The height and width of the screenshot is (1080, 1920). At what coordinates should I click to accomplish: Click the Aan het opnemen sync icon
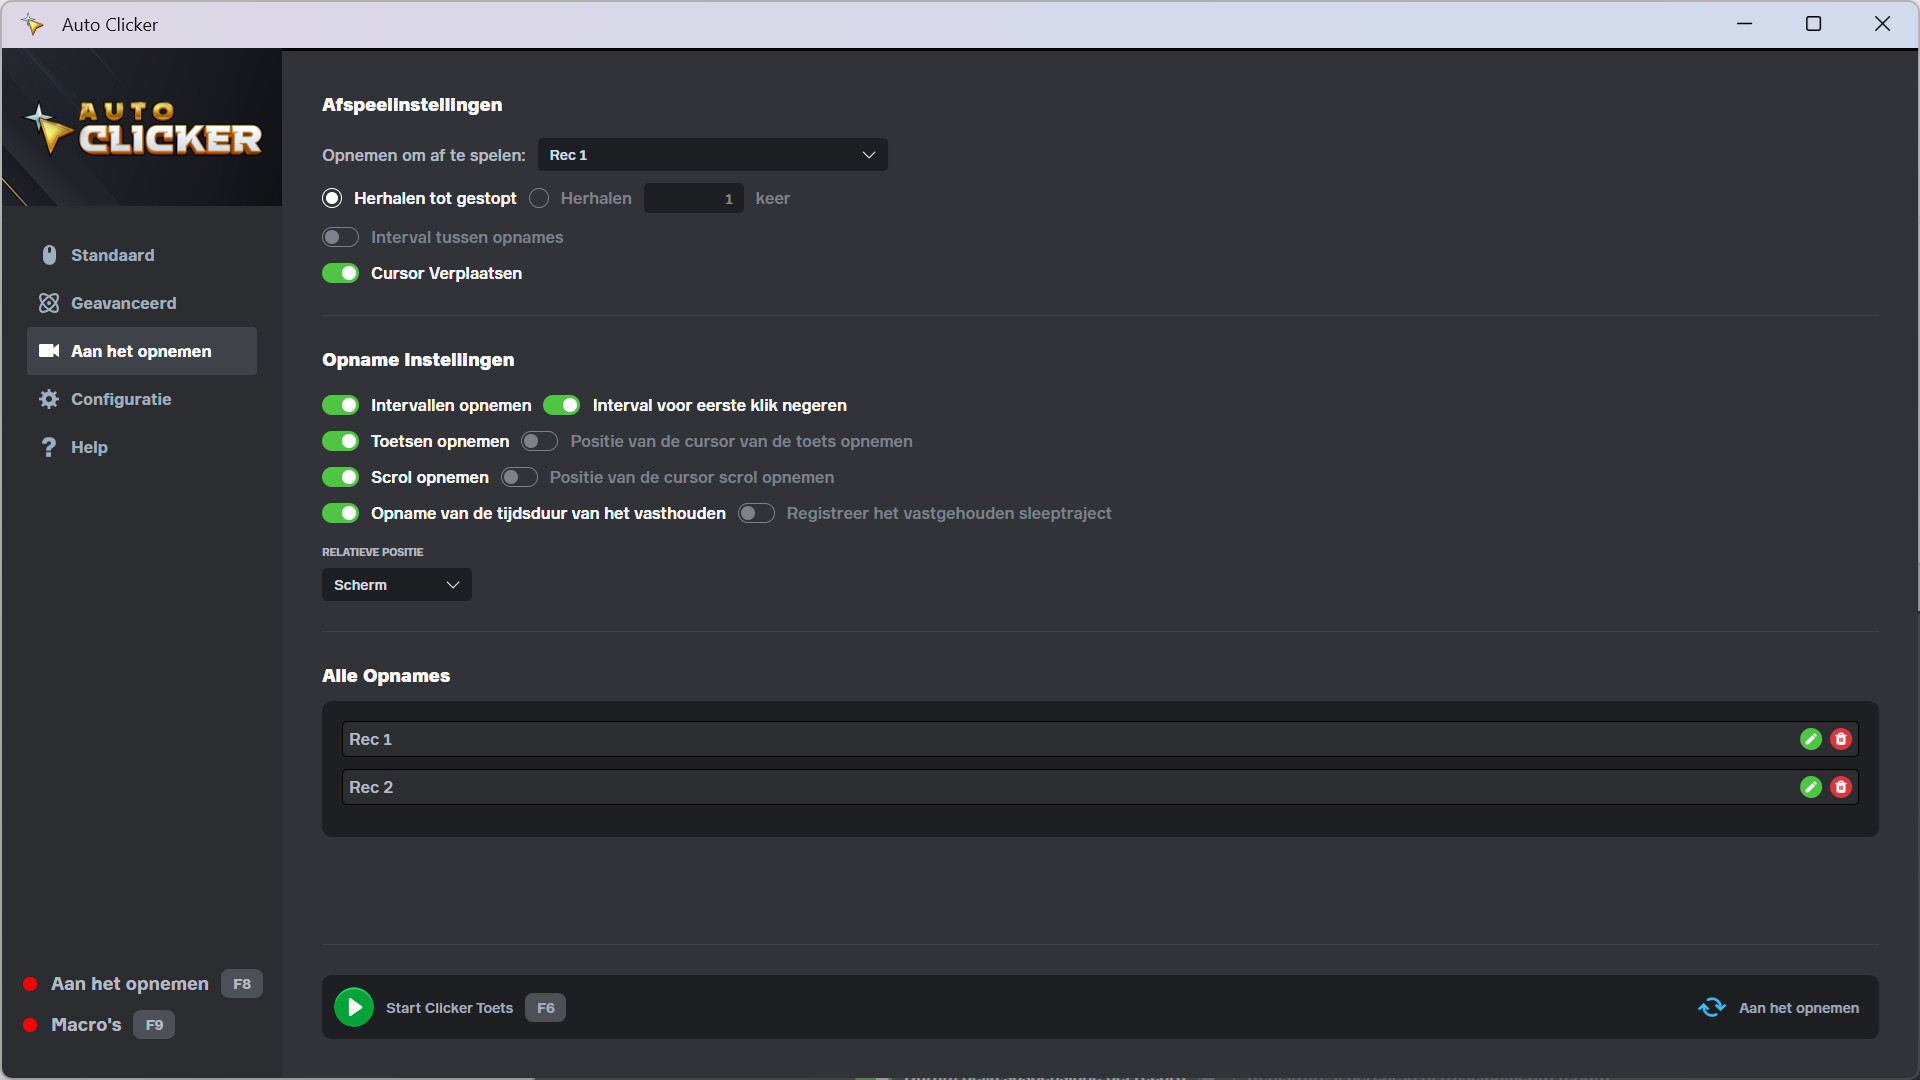click(1712, 1007)
